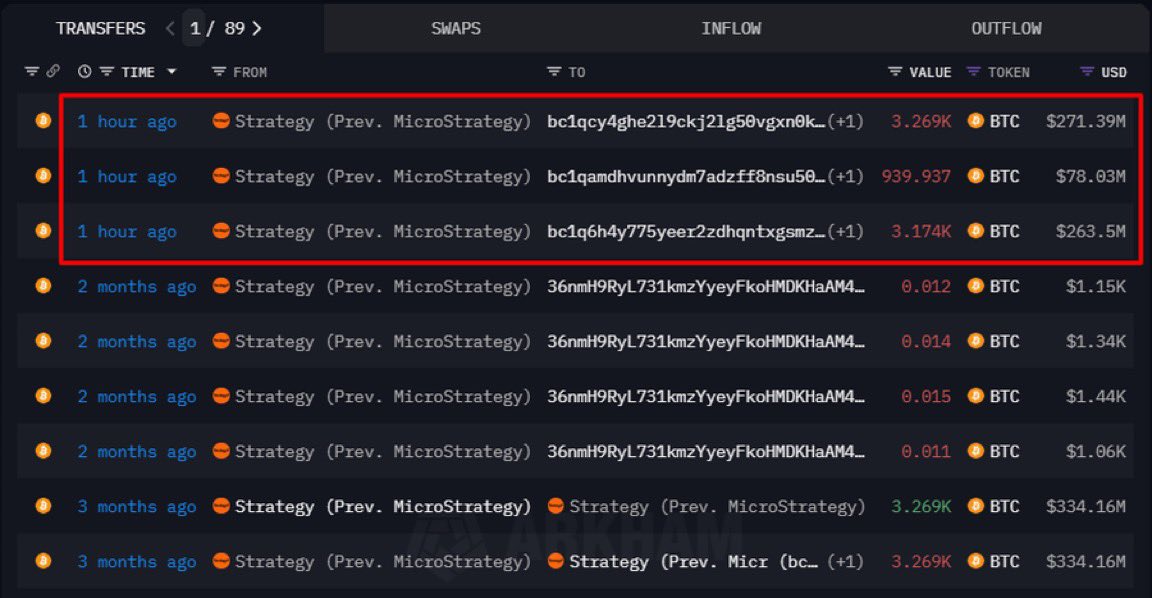Click the VALUE column header label
Image resolution: width=1152 pixels, height=598 pixels.
coord(930,72)
